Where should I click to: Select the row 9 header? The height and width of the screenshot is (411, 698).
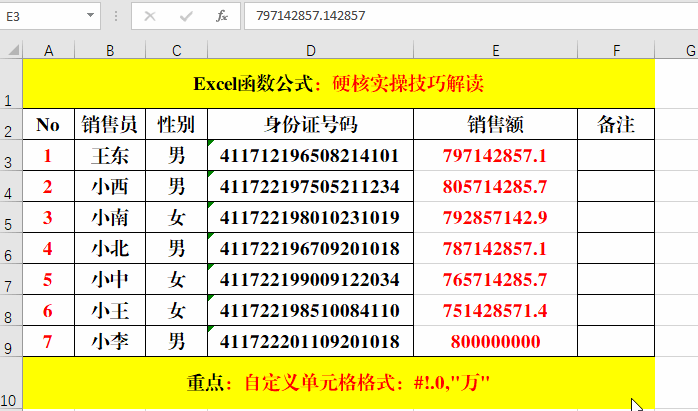coord(11,342)
